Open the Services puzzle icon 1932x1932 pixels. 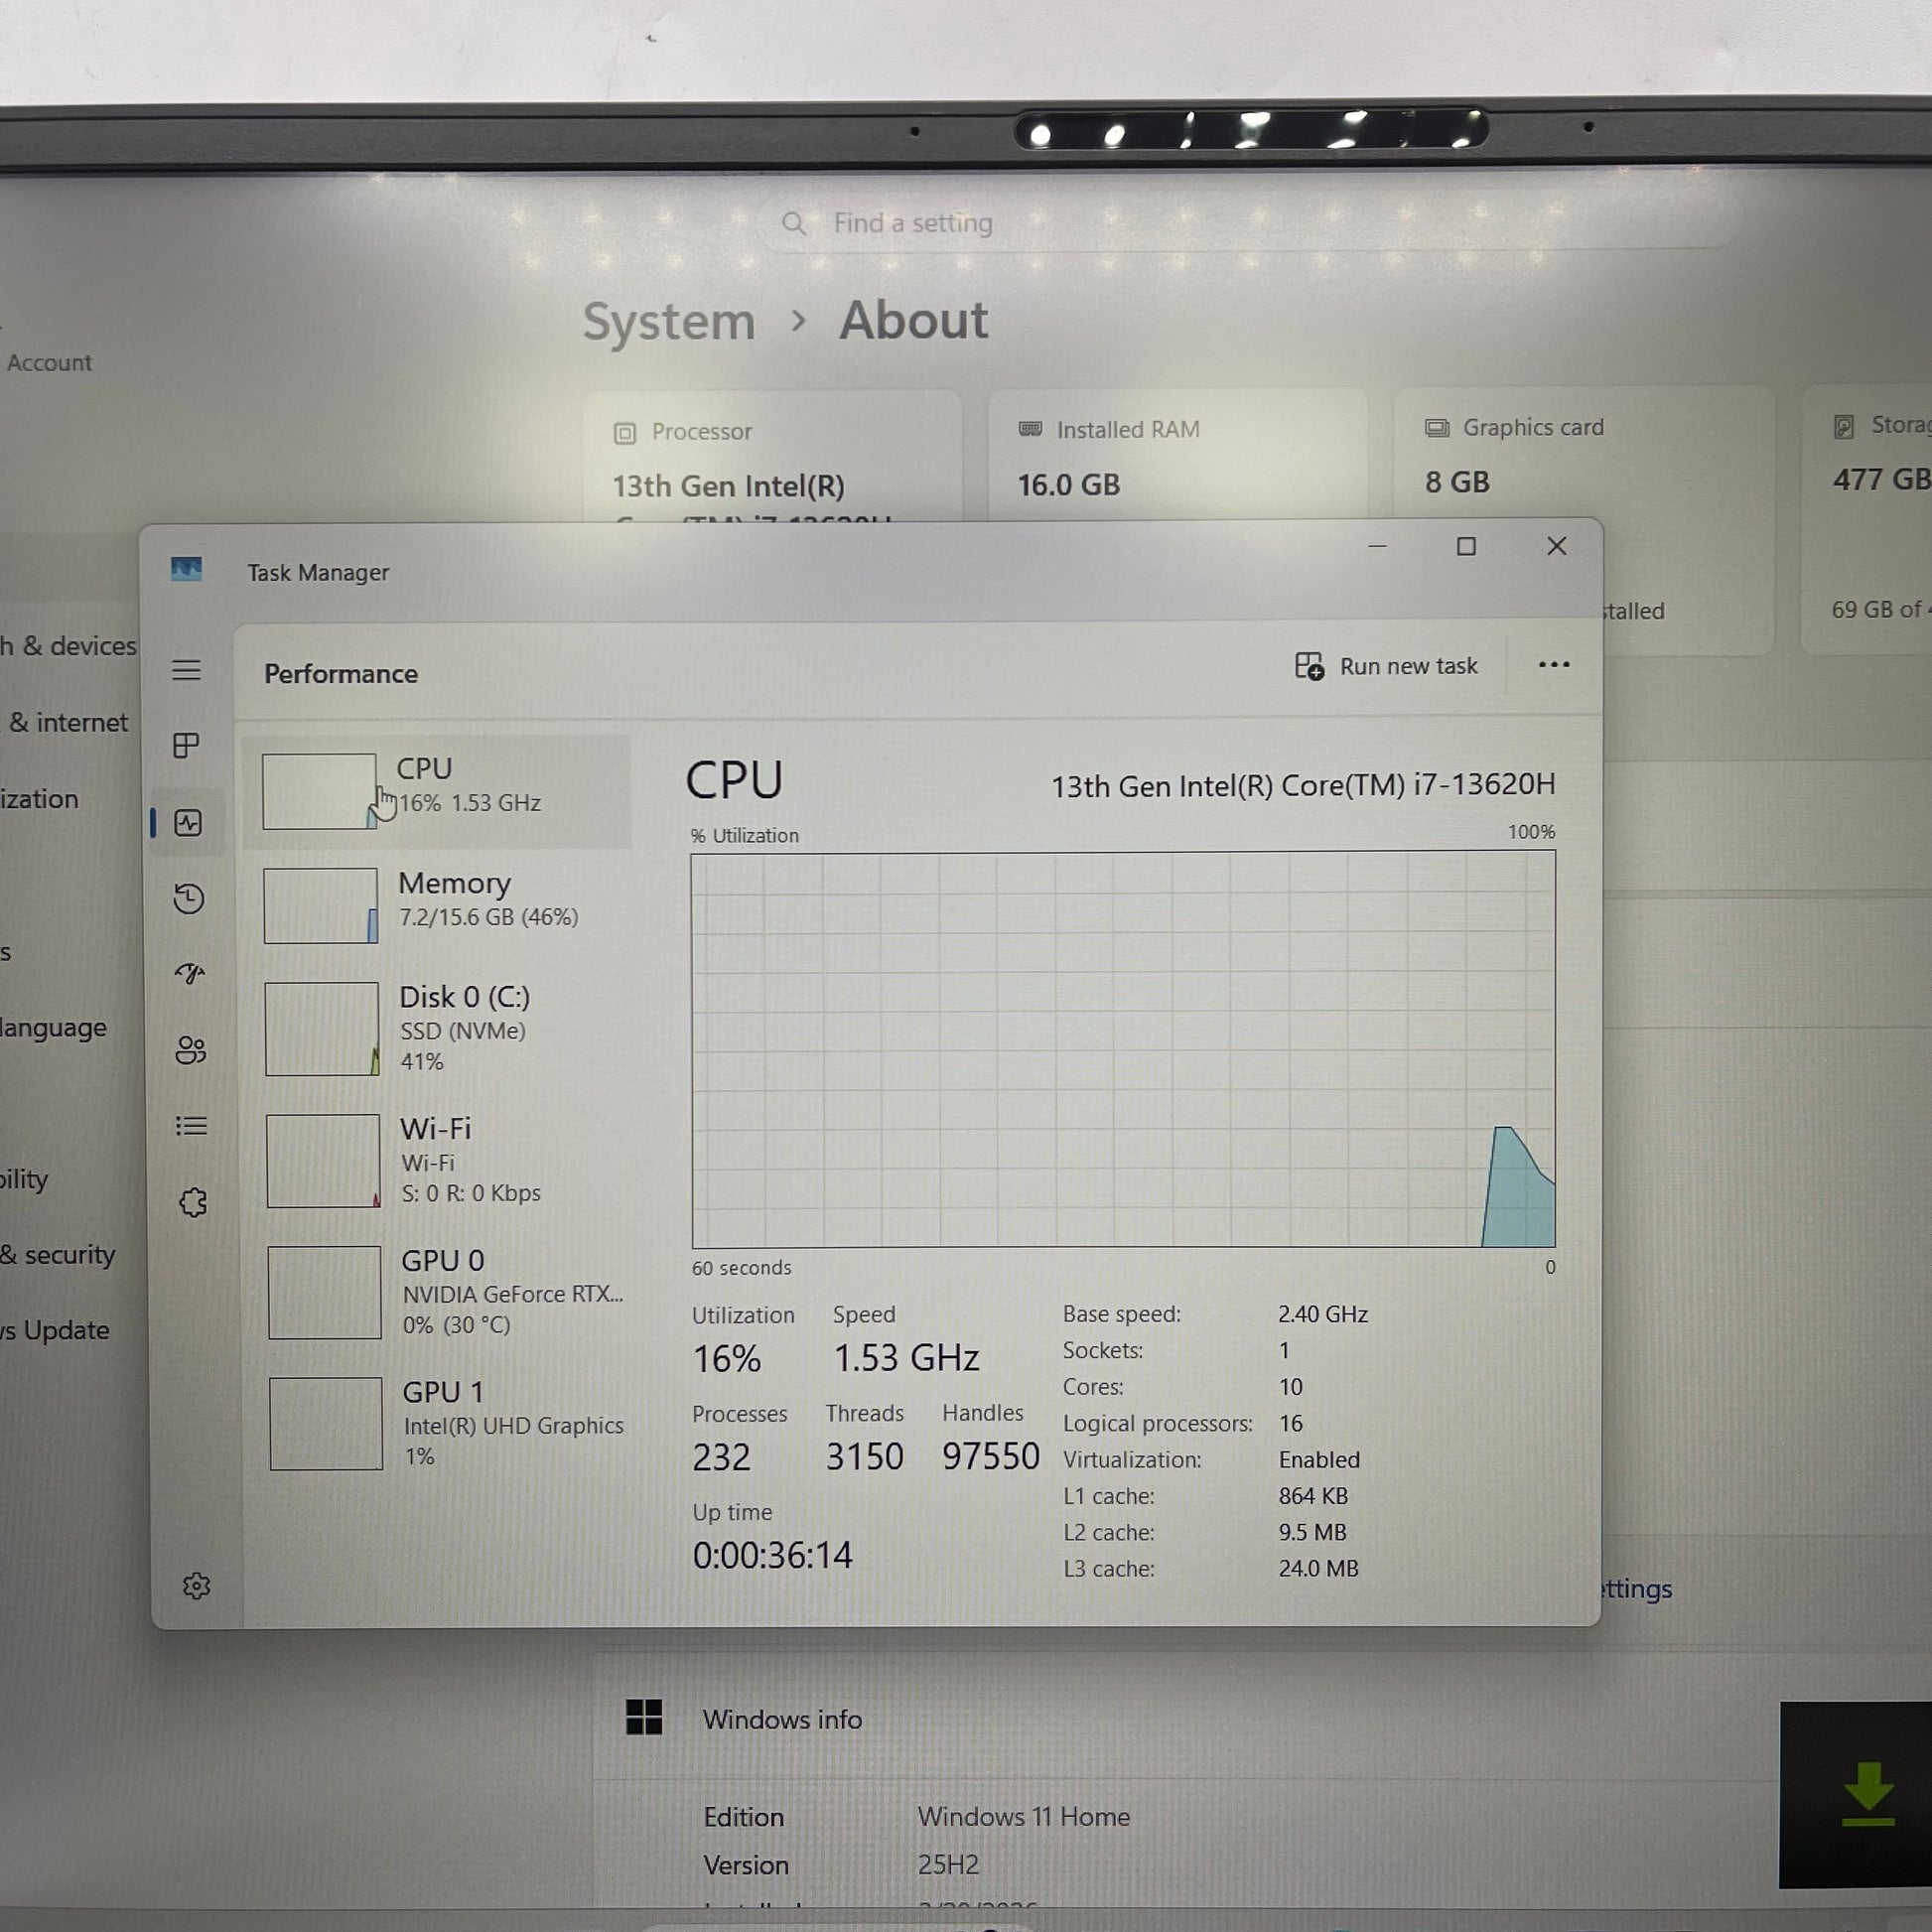coord(193,1202)
